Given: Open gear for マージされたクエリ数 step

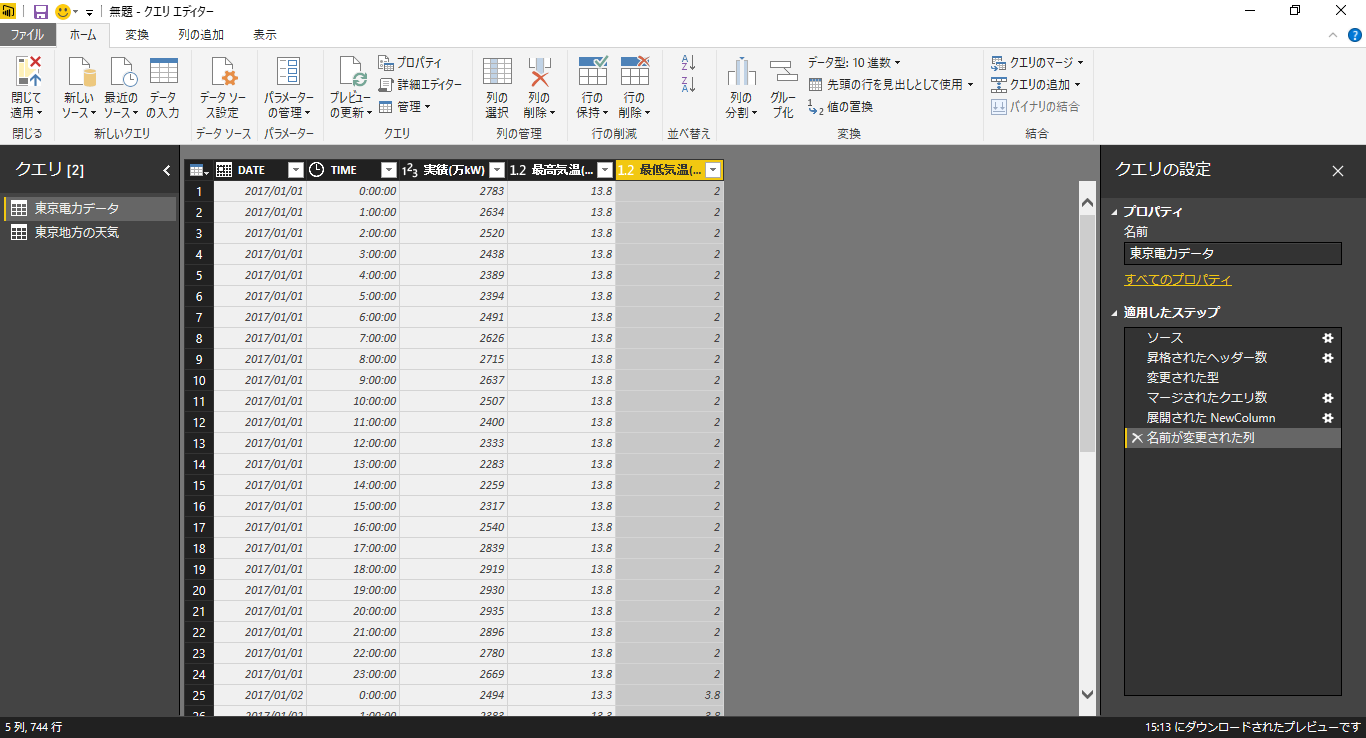Looking at the screenshot, I should pos(1328,398).
